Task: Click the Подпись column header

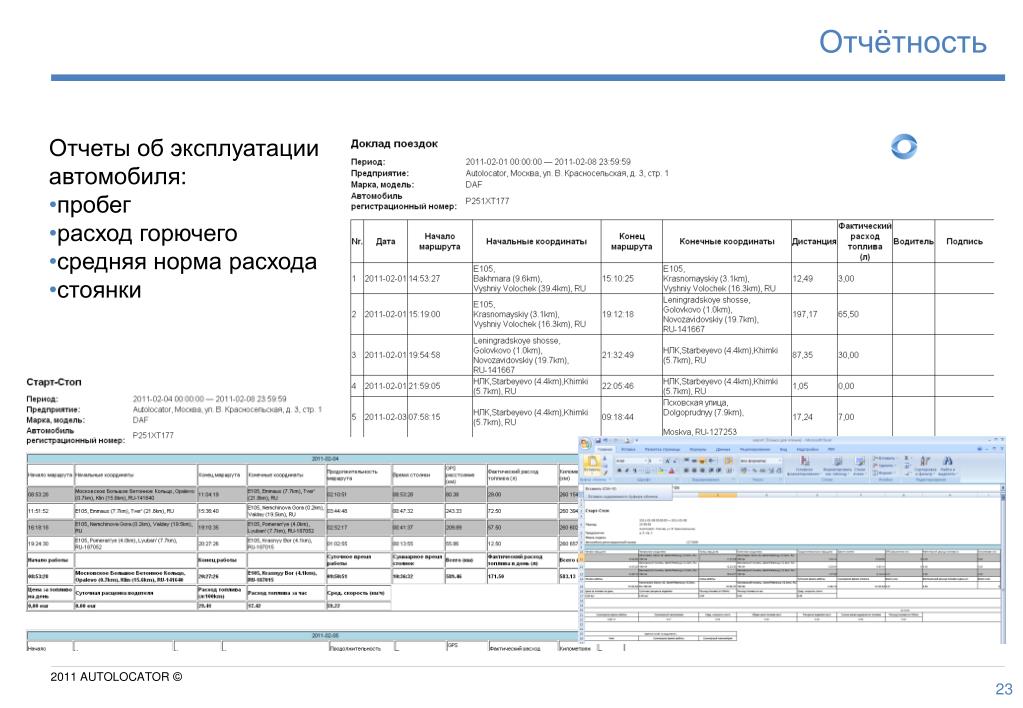Action: (x=964, y=241)
